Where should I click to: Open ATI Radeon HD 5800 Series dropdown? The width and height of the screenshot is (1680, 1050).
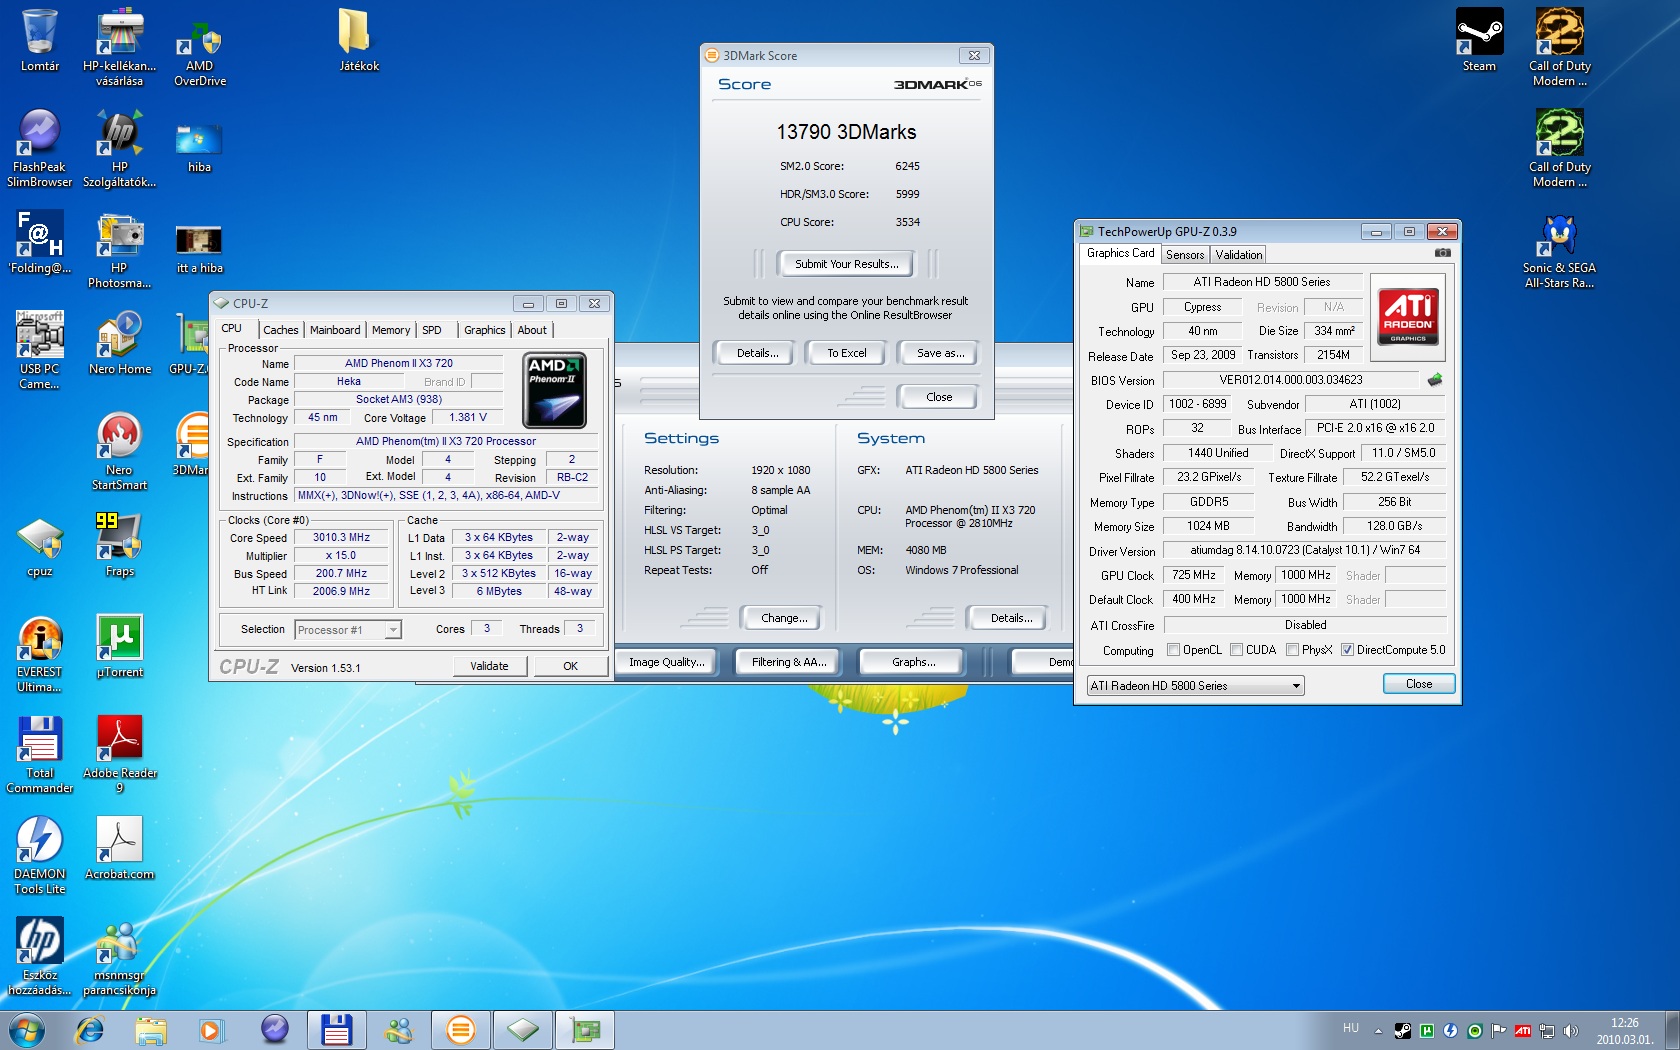coord(1195,686)
